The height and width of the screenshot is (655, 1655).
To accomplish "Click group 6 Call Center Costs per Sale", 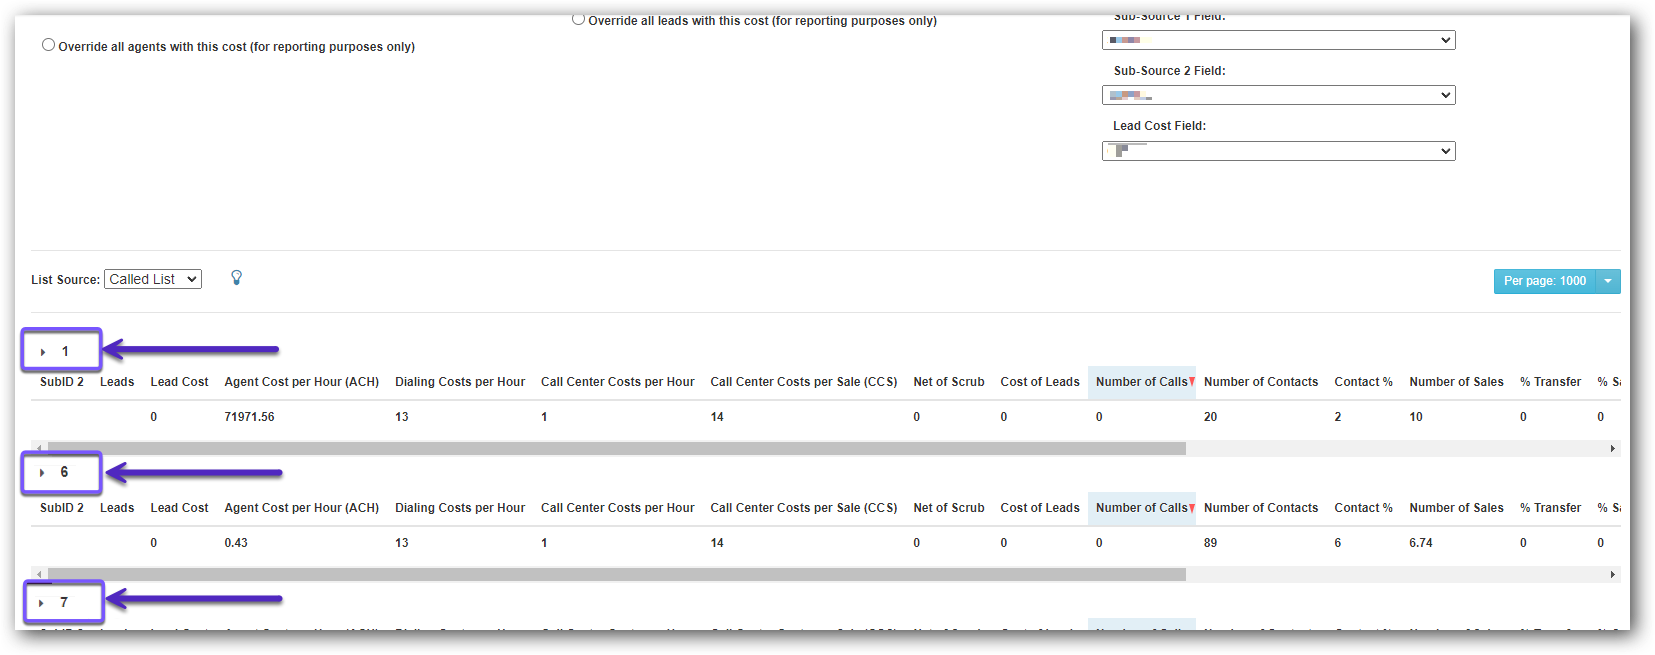I will 804,508.
